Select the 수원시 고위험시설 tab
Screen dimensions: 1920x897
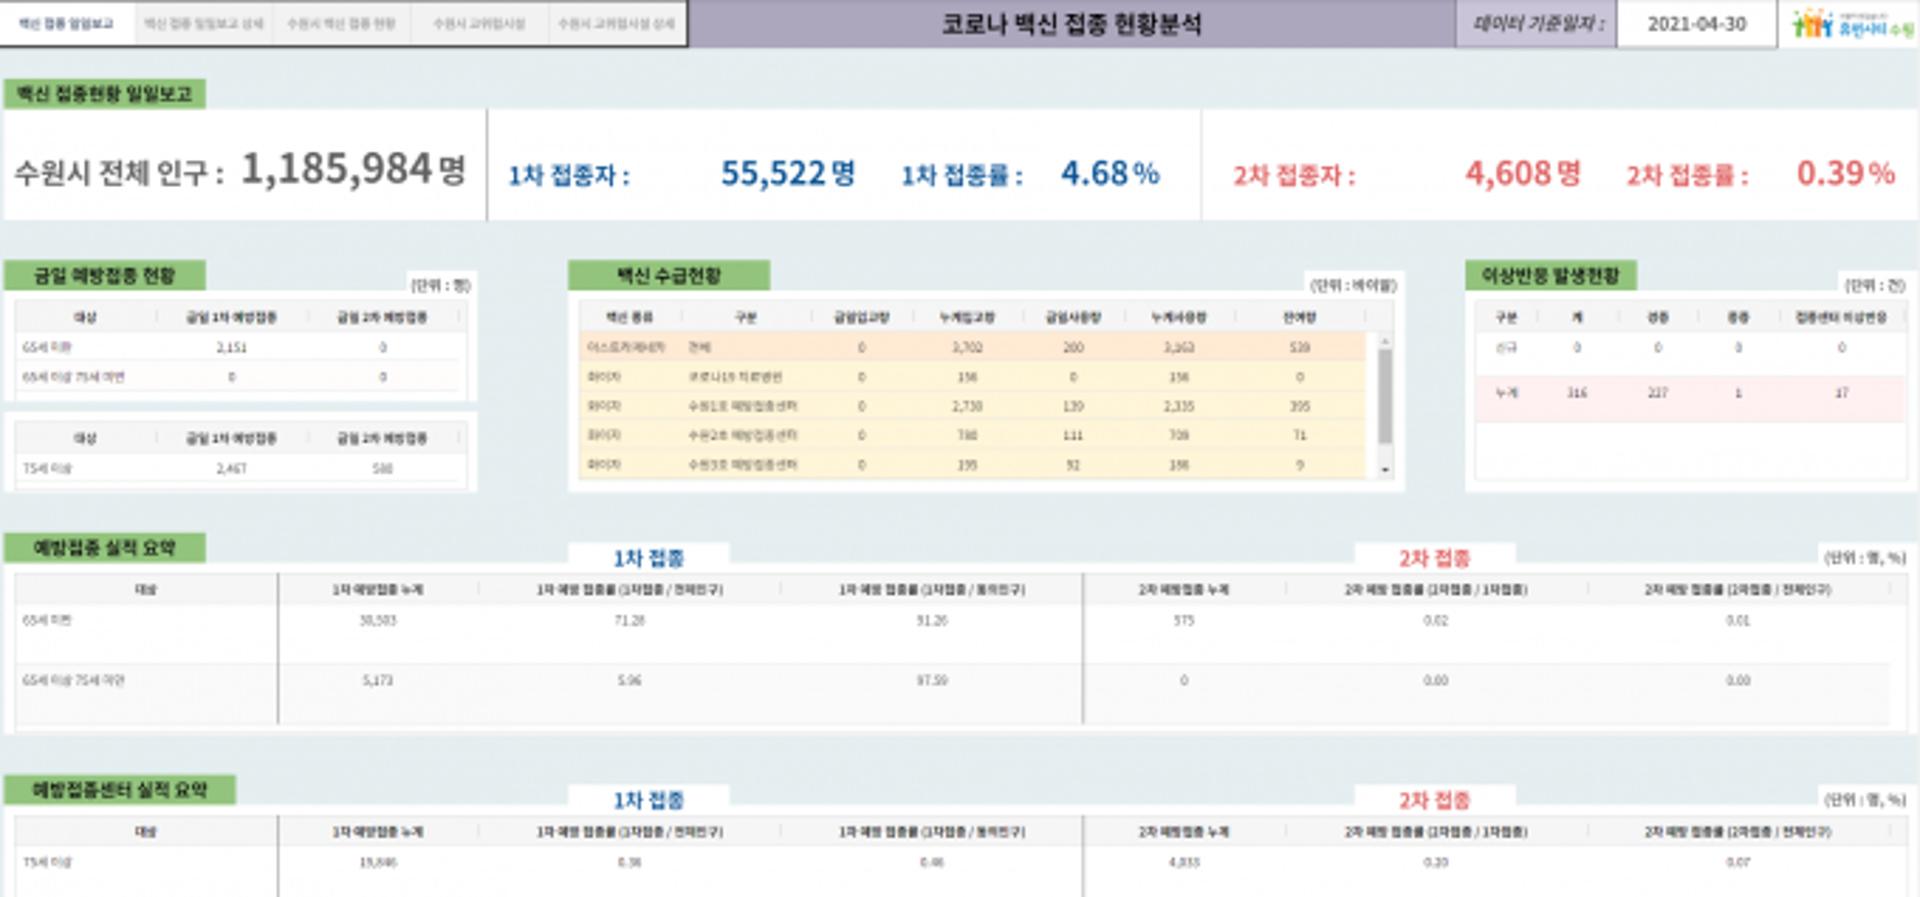coord(479,23)
